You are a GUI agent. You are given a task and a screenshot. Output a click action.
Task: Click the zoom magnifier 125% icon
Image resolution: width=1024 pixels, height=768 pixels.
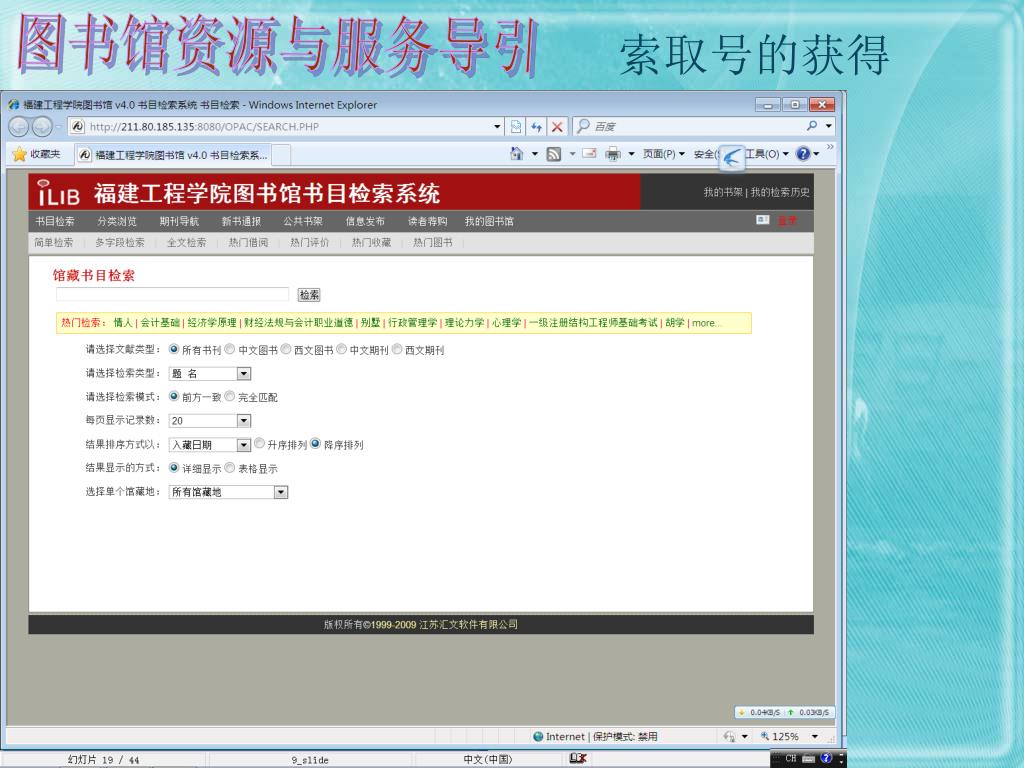[765, 736]
